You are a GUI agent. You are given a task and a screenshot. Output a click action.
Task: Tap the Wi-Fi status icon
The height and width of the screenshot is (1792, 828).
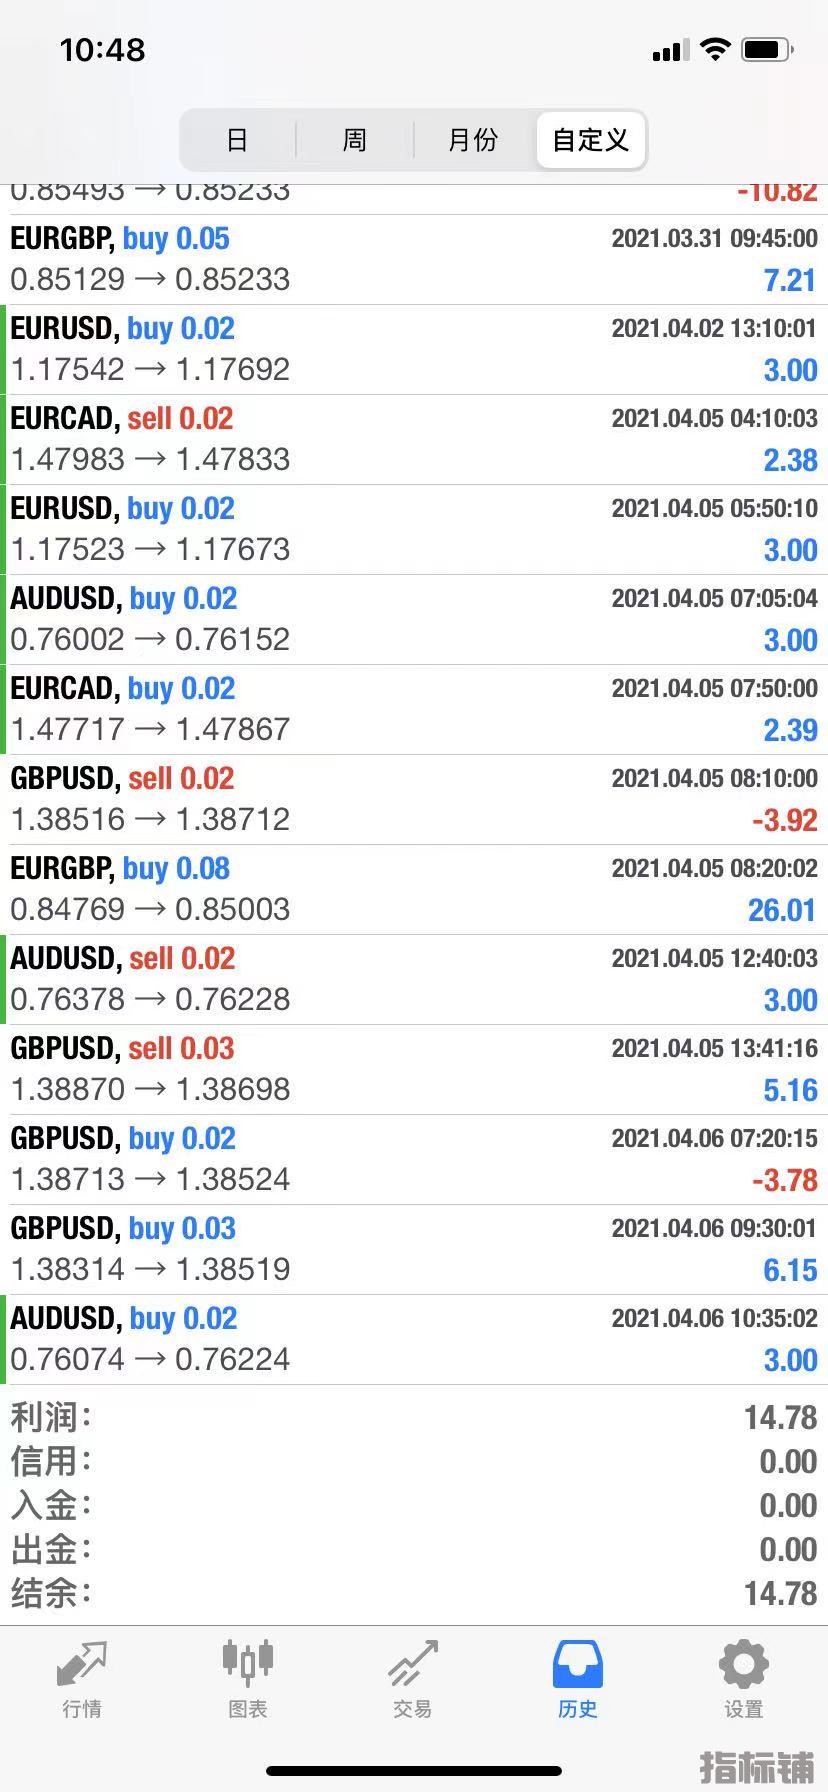point(715,49)
